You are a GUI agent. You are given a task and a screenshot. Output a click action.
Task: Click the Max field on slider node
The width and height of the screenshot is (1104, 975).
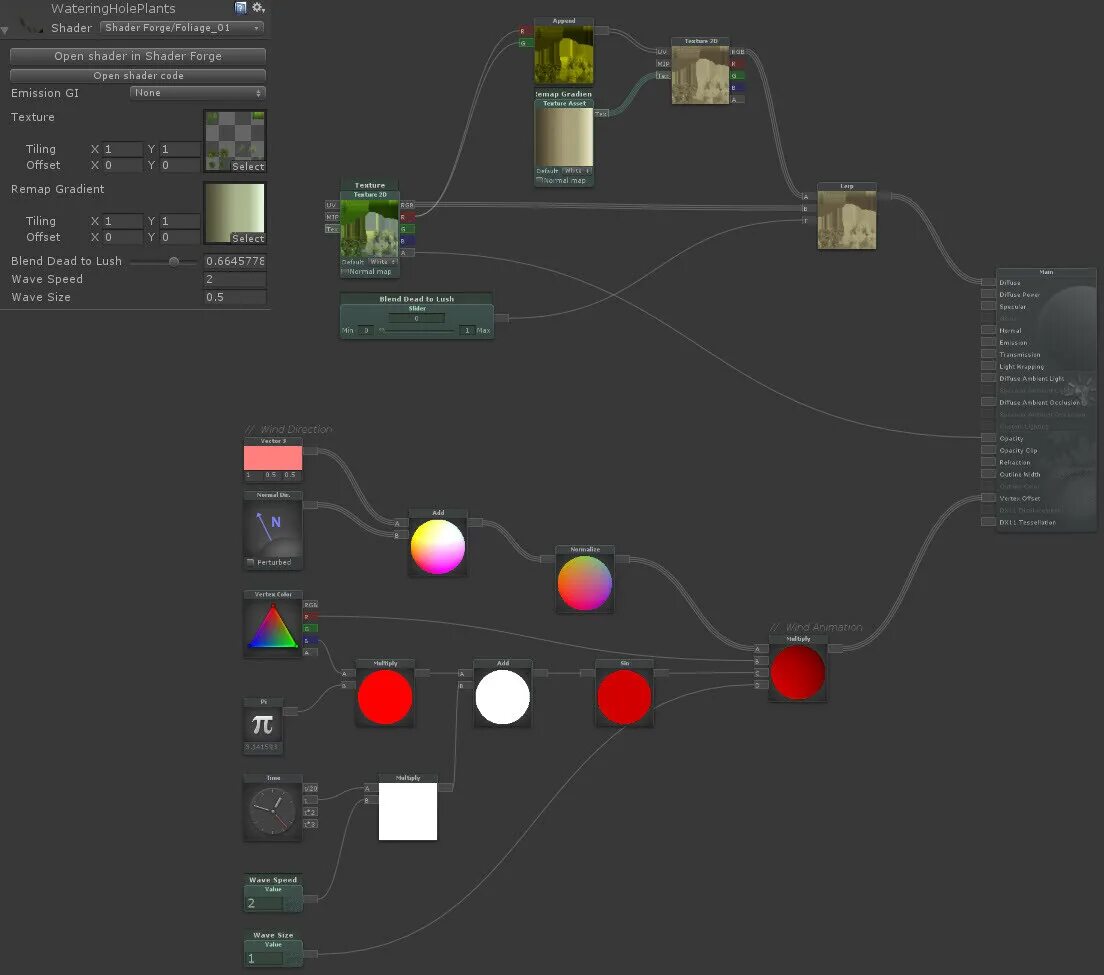[x=467, y=330]
